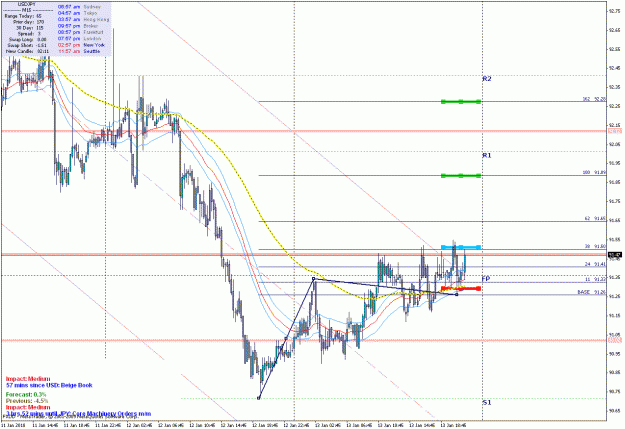Click the Swap Long row in info panel

pos(28,39)
